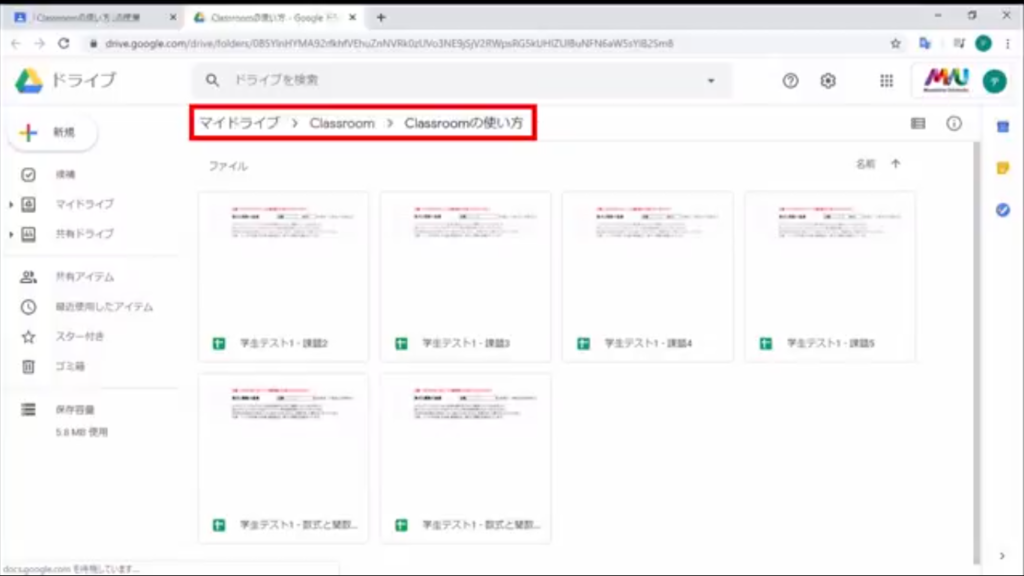
Task: Open the browser media control icon
Action: click(x=959, y=44)
